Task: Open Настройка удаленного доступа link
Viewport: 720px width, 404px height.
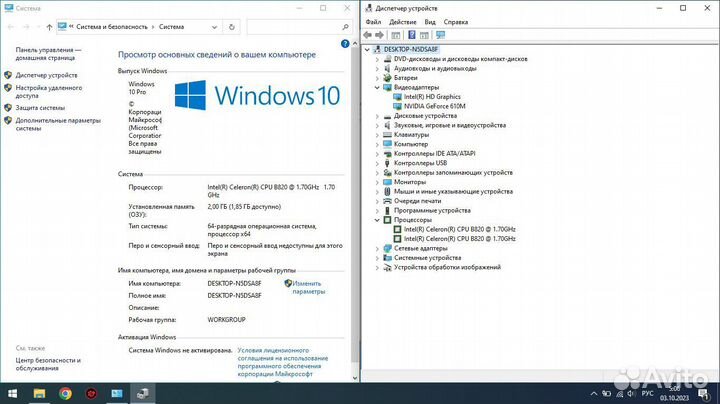Action: (x=49, y=92)
